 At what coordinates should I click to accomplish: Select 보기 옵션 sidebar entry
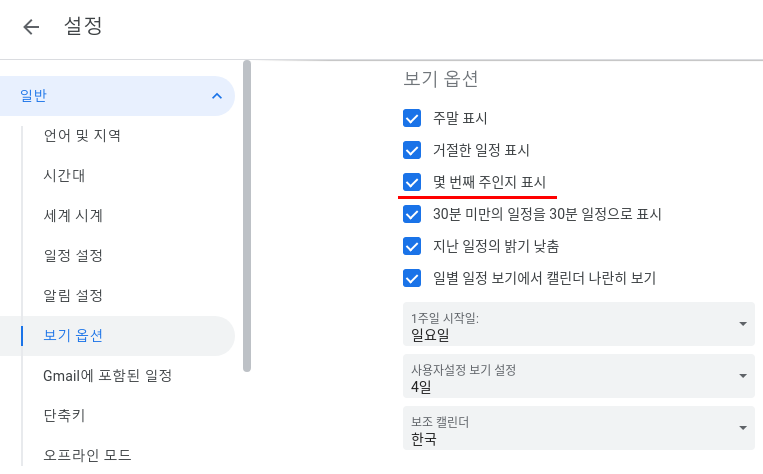tap(117, 335)
